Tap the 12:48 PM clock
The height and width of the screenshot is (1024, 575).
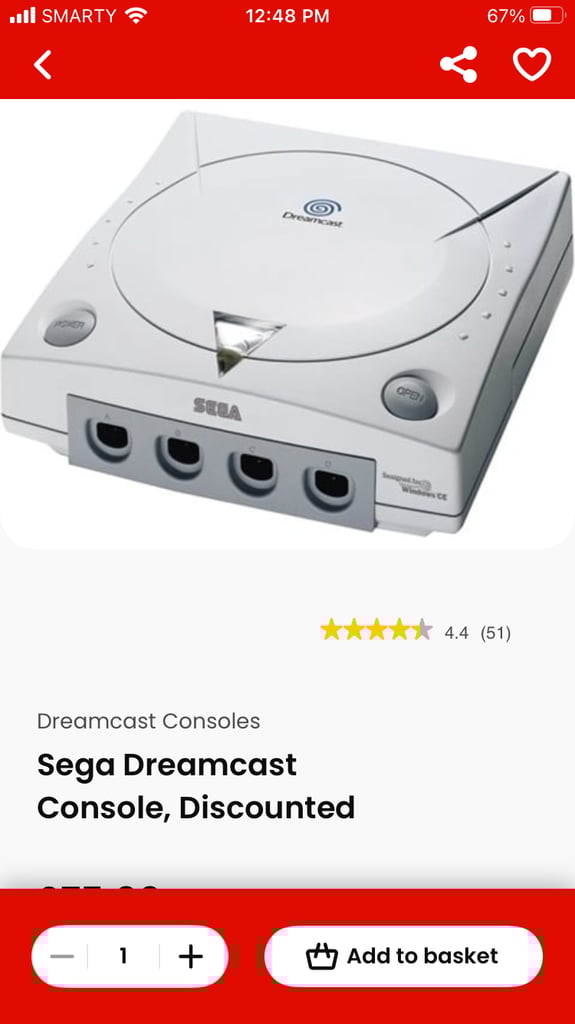tap(288, 16)
